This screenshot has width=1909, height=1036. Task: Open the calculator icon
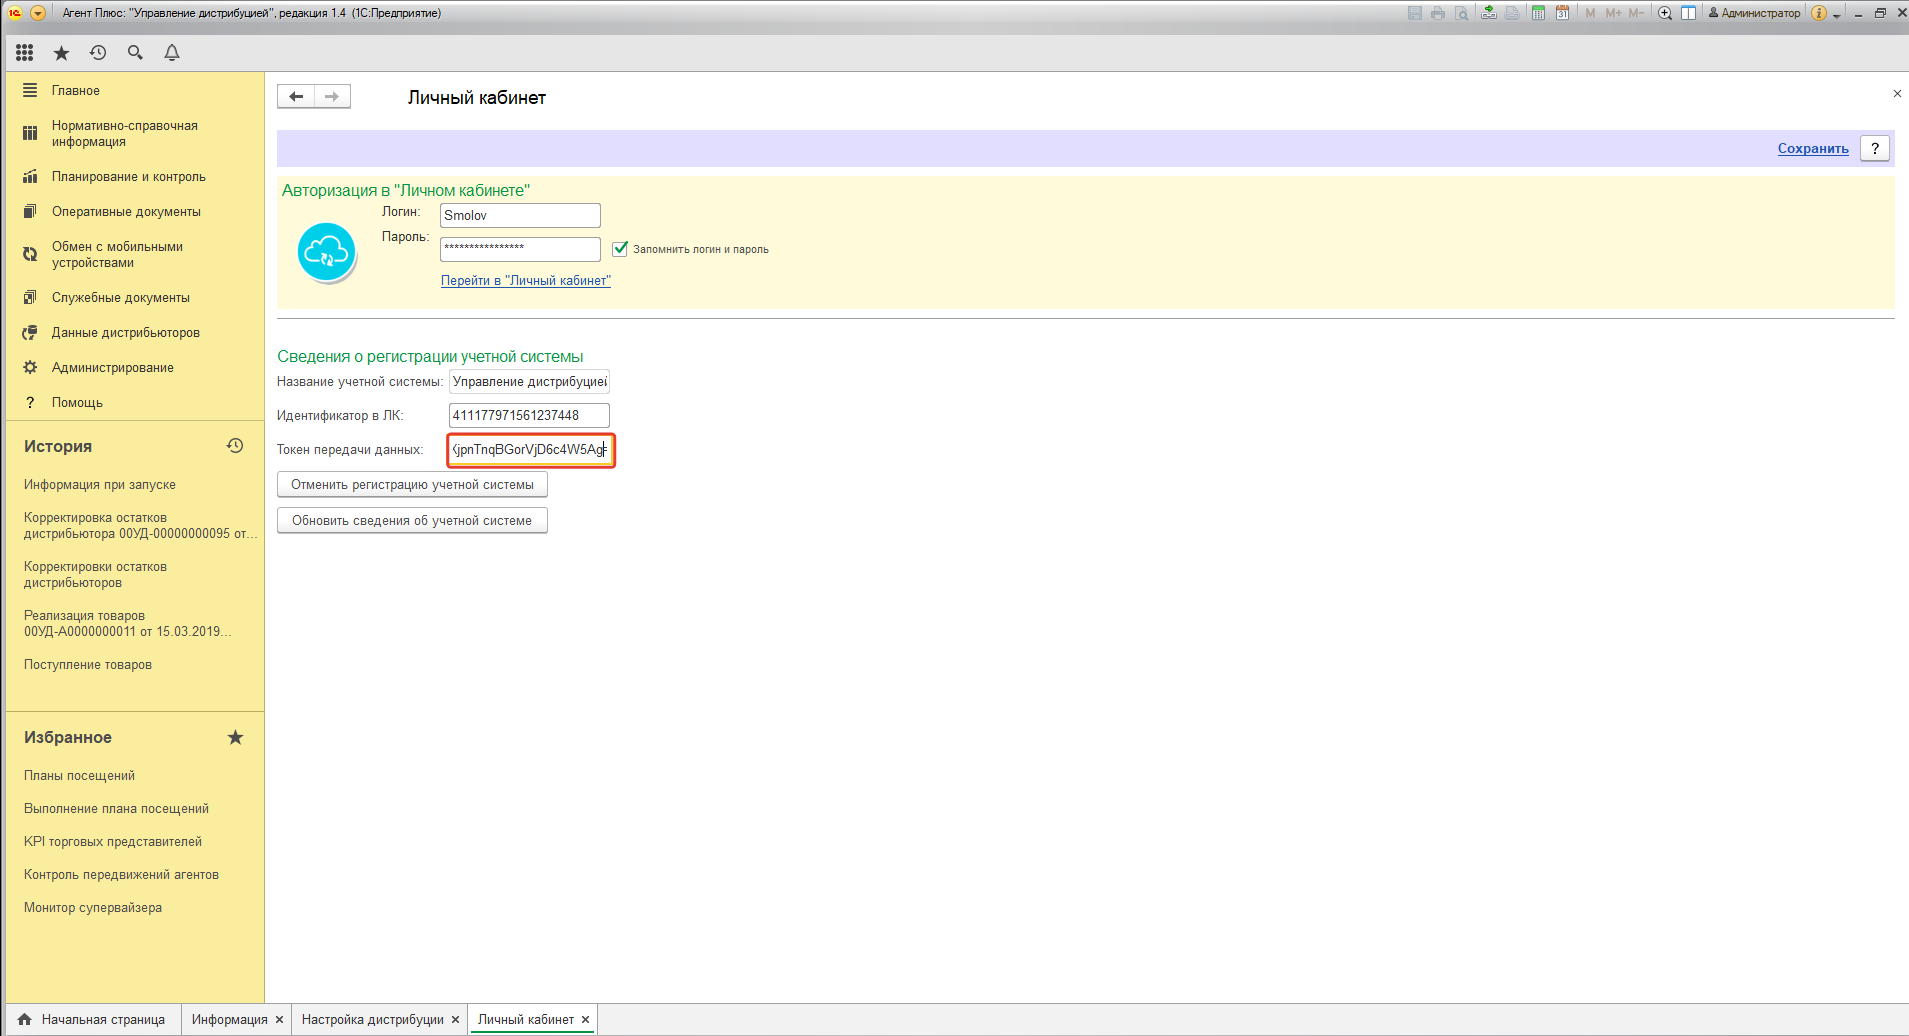click(x=1538, y=13)
